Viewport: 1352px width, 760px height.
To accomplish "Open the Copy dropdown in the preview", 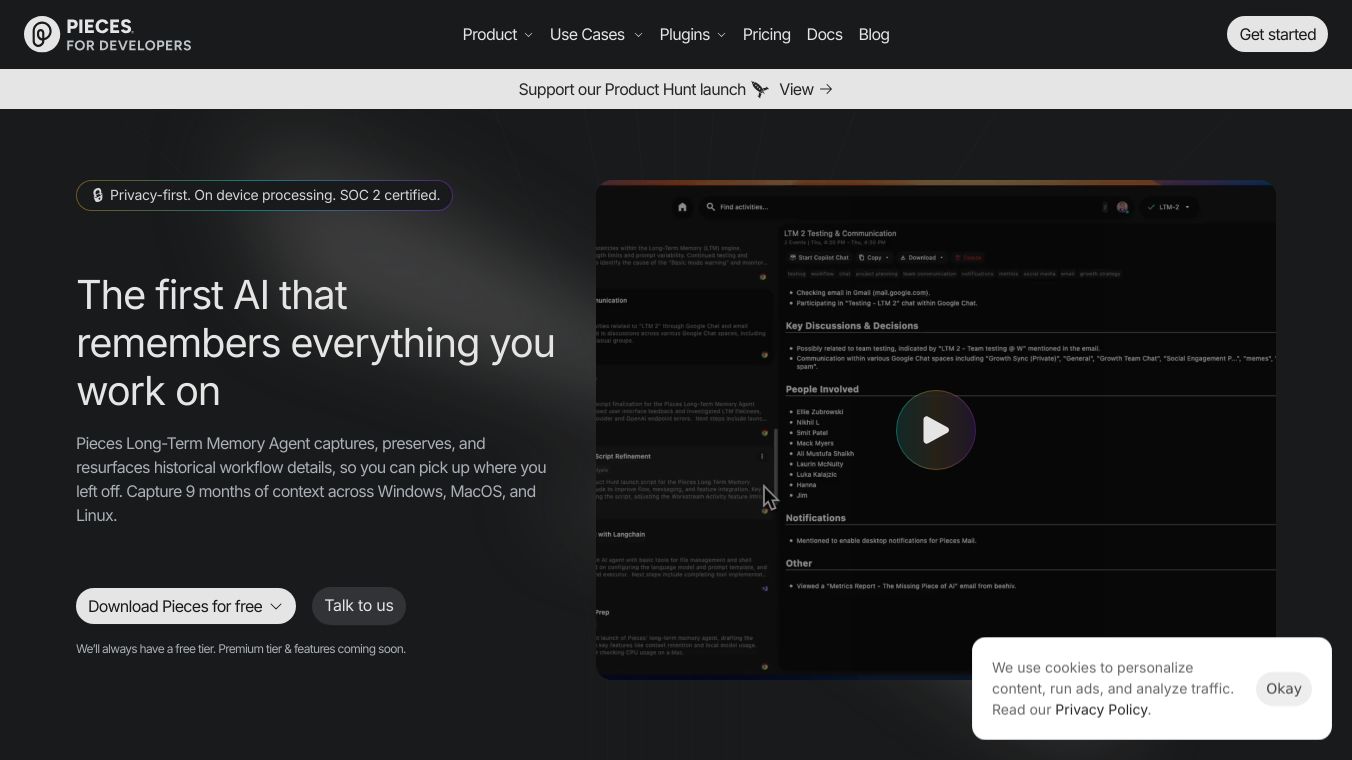I will 873,257.
